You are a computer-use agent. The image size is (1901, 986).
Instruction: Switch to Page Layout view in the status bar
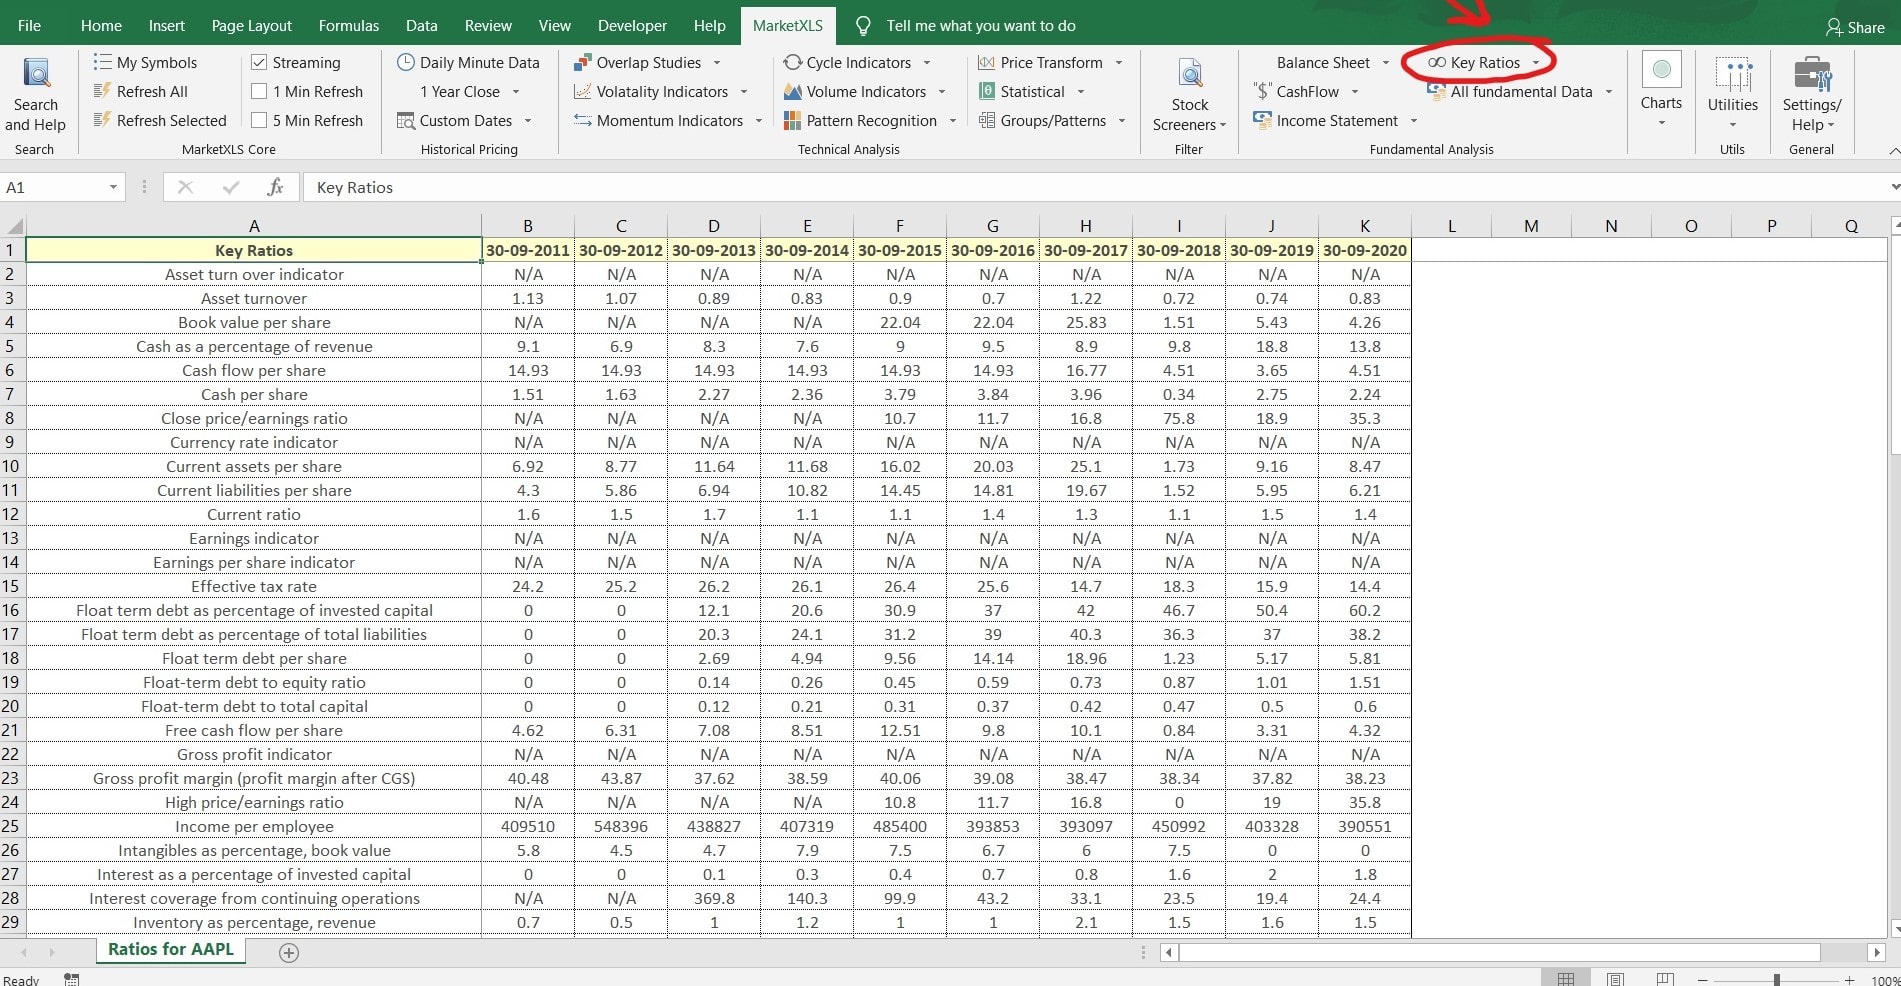click(x=1615, y=980)
